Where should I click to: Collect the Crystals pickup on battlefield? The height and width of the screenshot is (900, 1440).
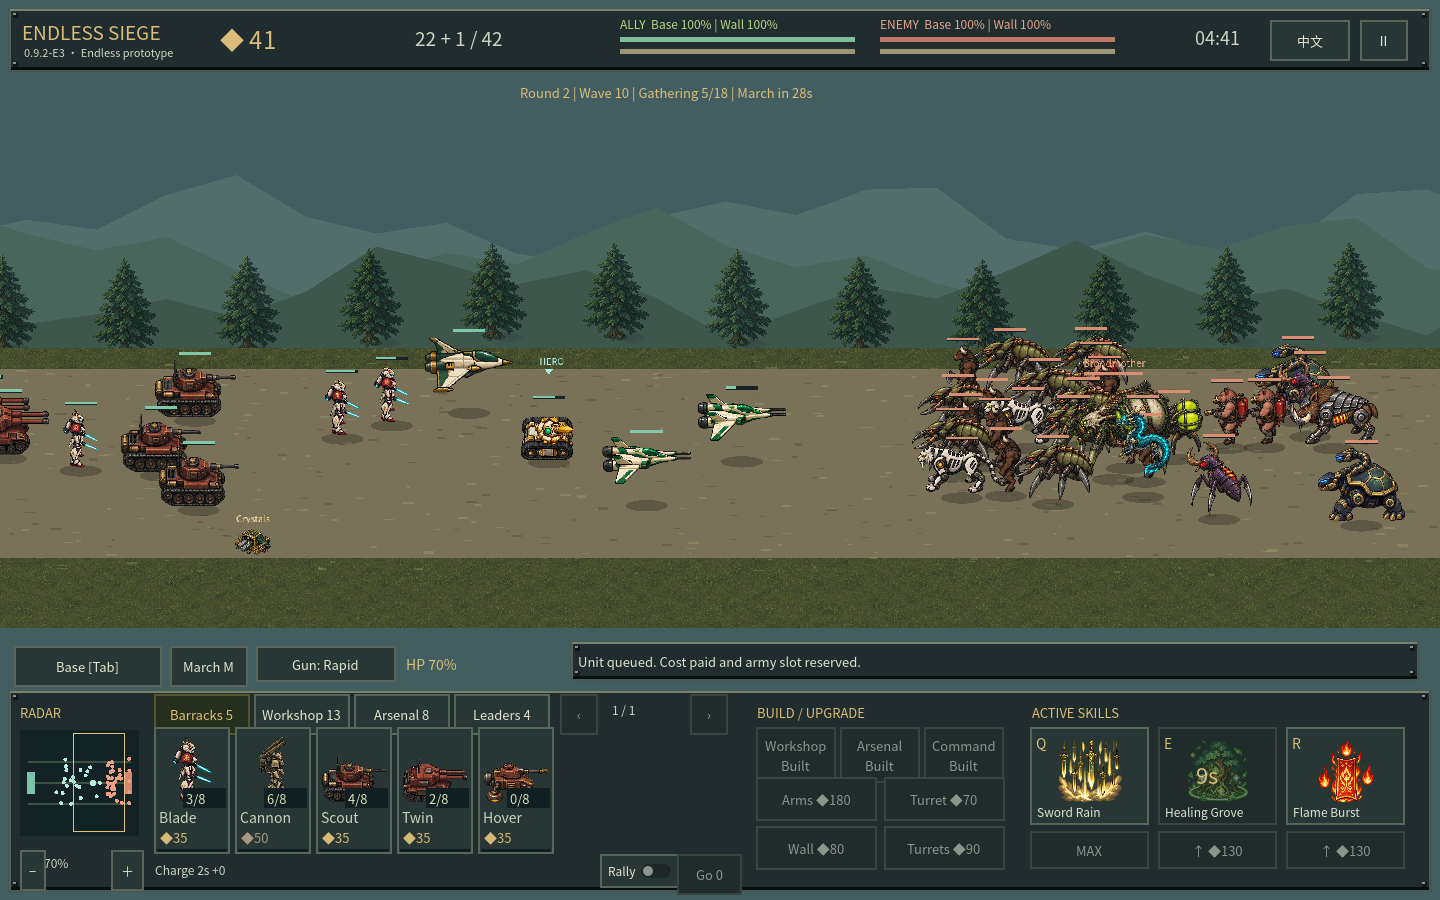pyautogui.click(x=253, y=541)
